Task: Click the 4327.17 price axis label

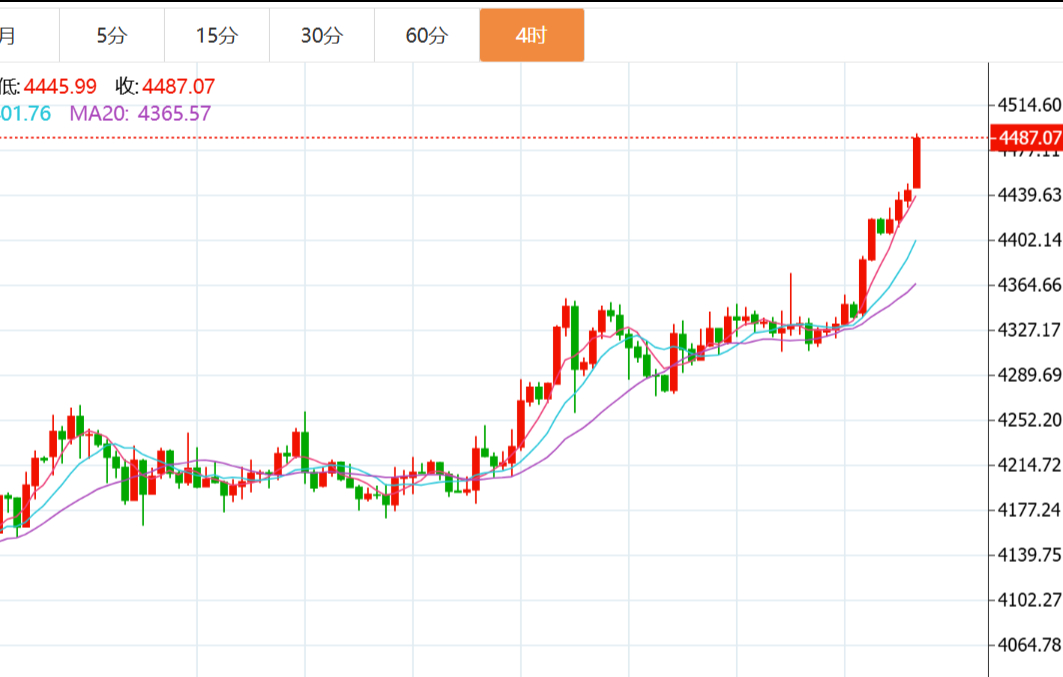Action: [x=1028, y=330]
